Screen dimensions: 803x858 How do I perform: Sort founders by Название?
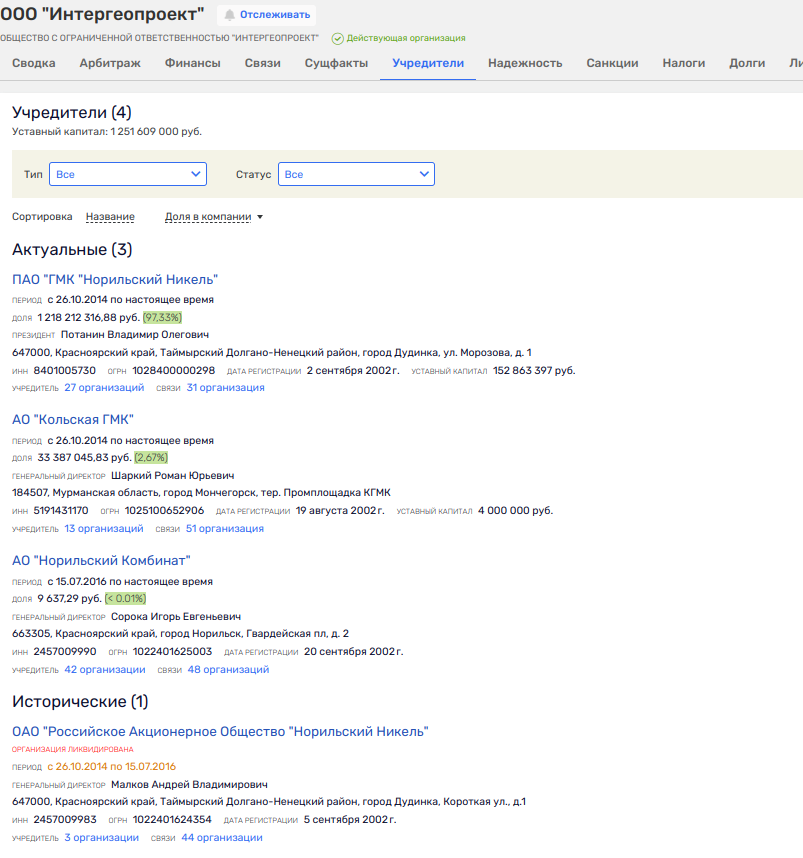[x=110, y=217]
